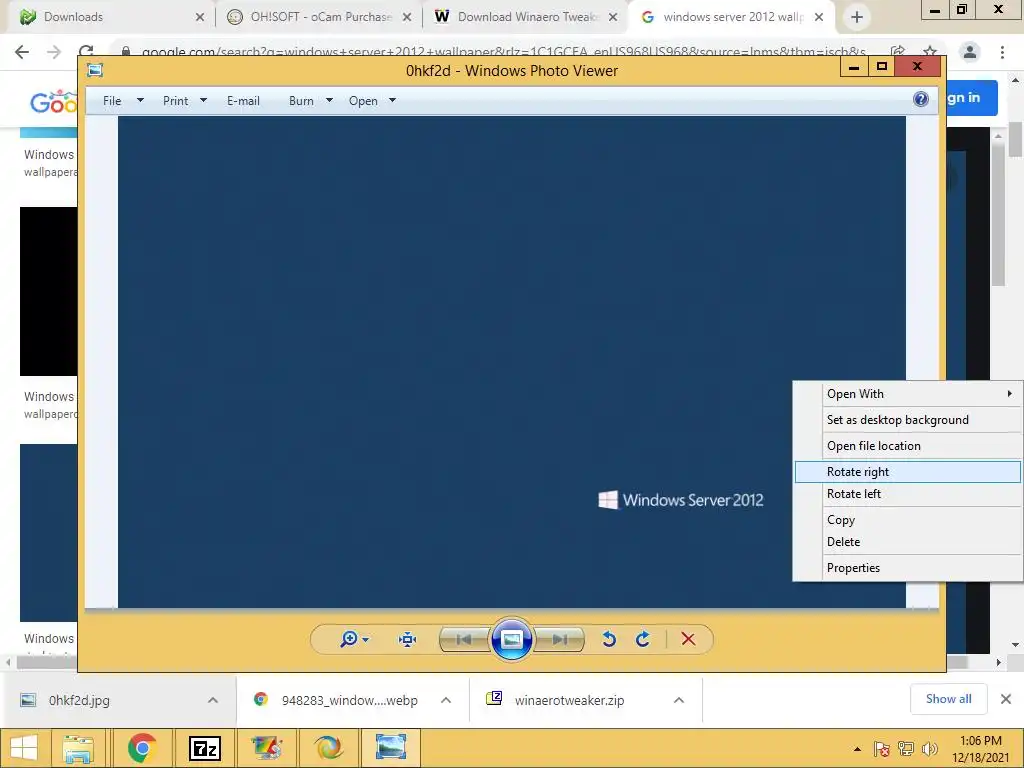1024x768 pixels.
Task: Close the Download Winaero Tweaker tab
Action: tap(613, 18)
